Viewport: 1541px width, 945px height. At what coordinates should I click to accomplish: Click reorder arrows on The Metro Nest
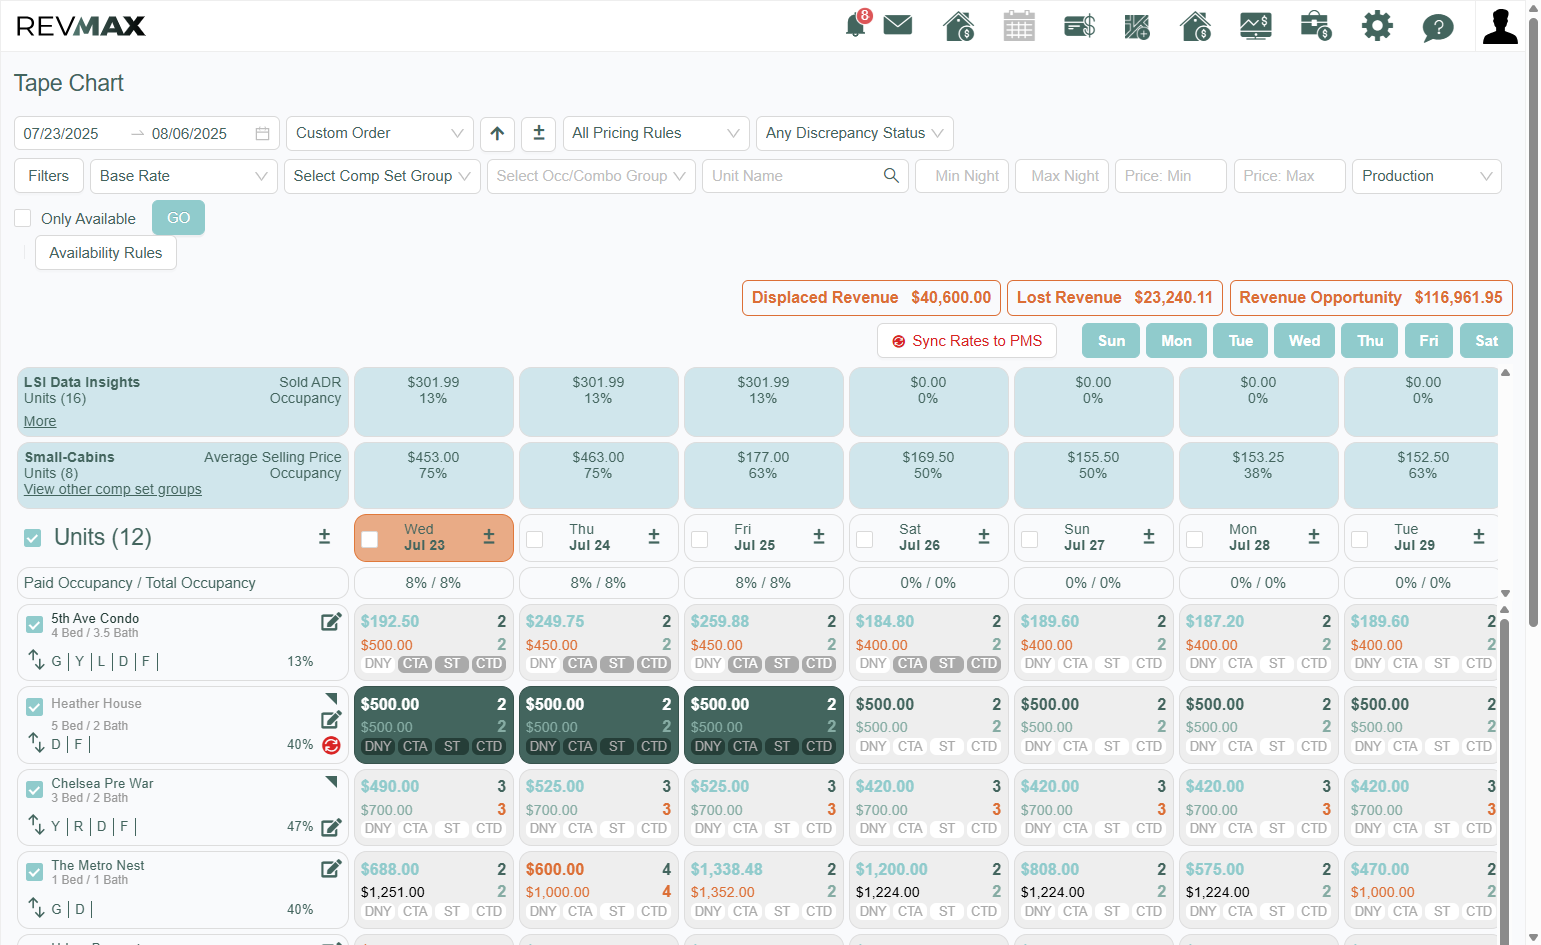click(x=36, y=907)
